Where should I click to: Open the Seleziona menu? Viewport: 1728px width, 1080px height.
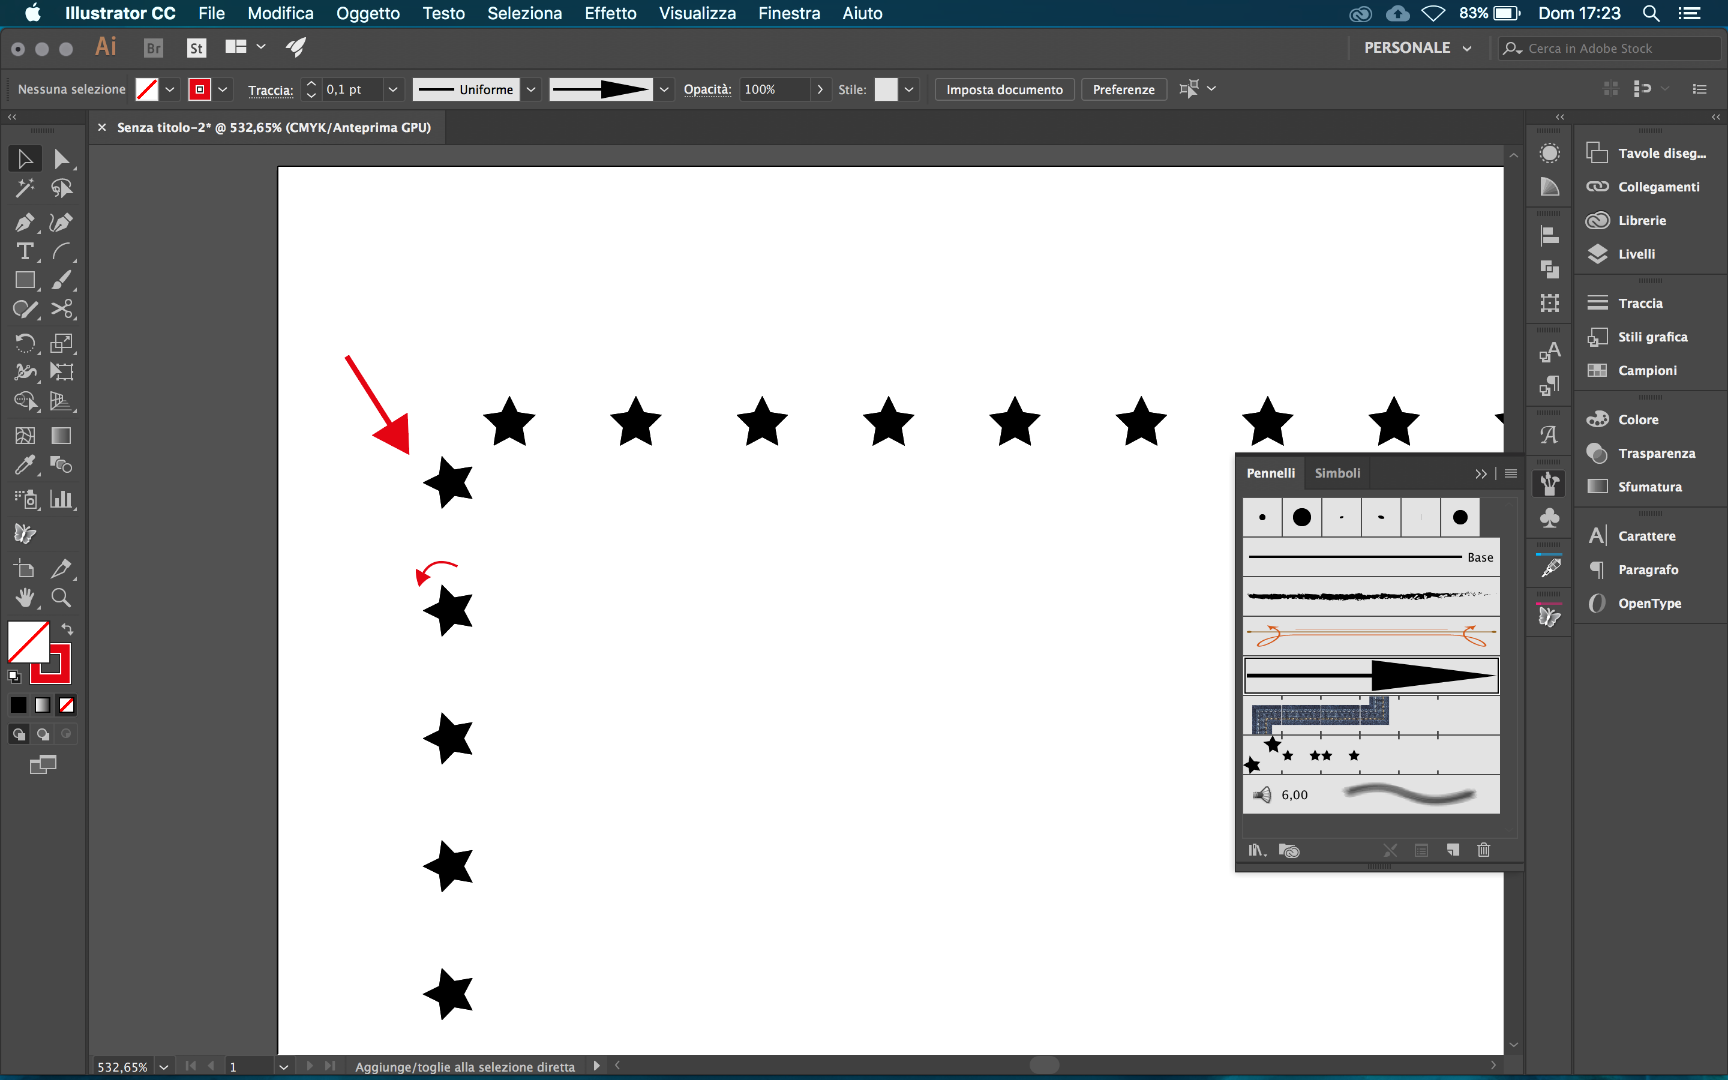pos(524,13)
